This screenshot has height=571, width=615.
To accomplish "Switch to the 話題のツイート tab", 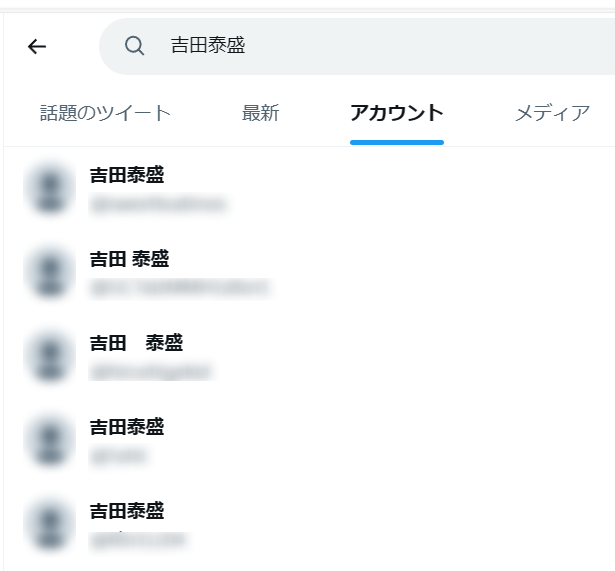I will pyautogui.click(x=105, y=113).
